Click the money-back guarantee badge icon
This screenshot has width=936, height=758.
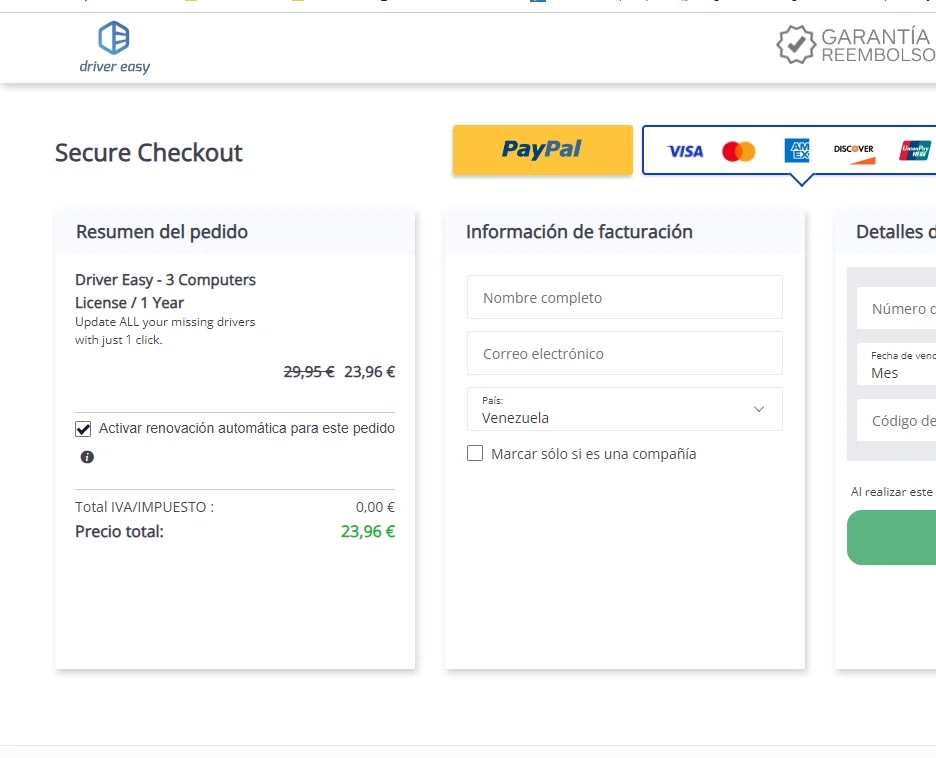(796, 45)
